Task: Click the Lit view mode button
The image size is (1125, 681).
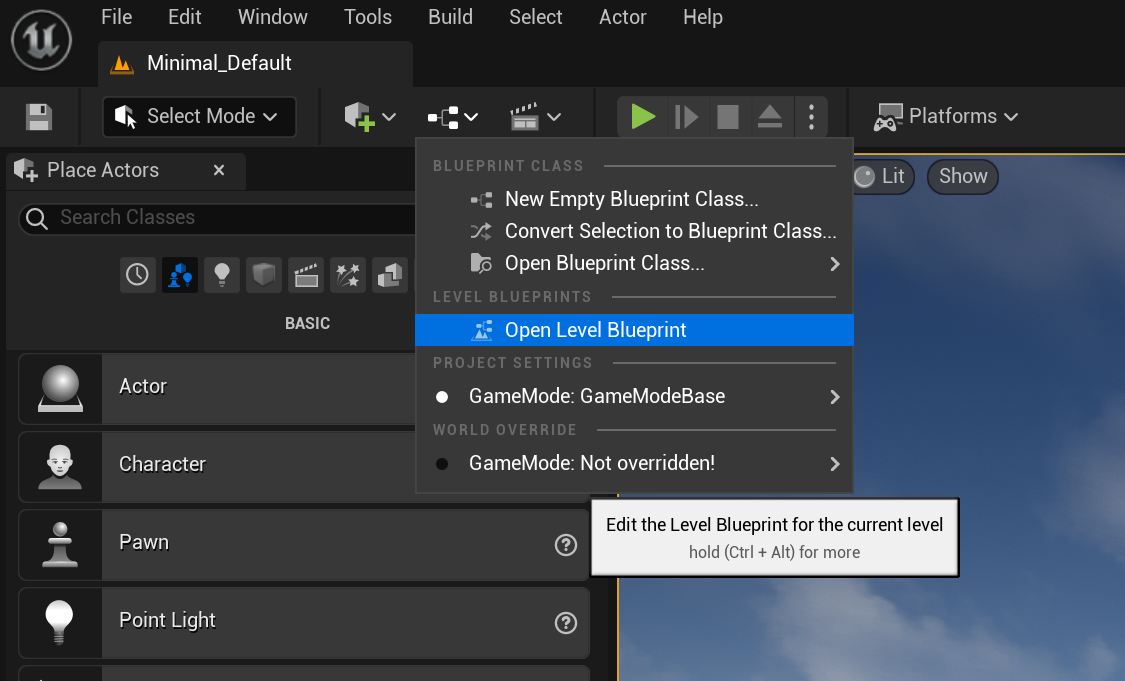Action: [882, 177]
